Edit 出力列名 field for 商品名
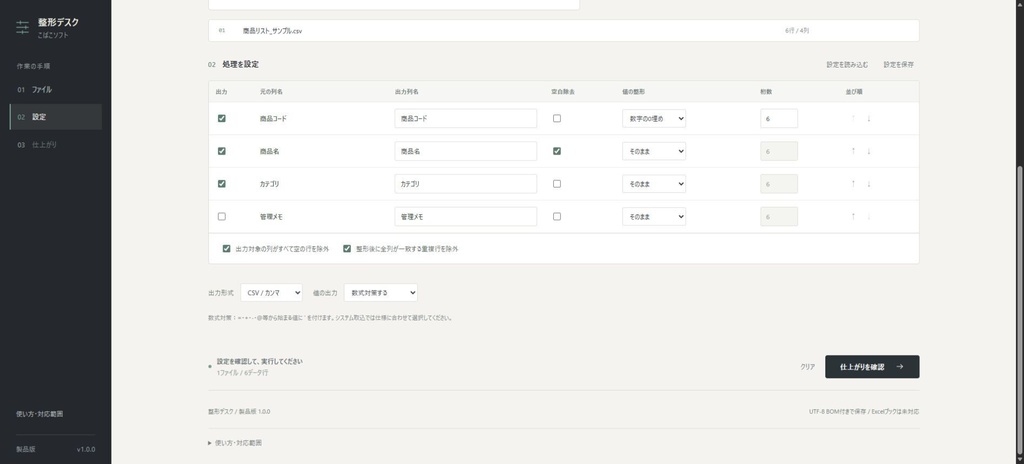This screenshot has height=464, width=1024. coord(466,151)
